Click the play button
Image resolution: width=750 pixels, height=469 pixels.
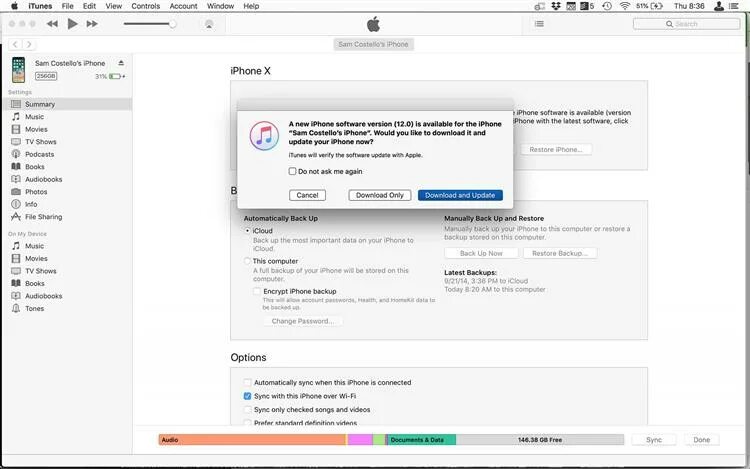coord(72,23)
